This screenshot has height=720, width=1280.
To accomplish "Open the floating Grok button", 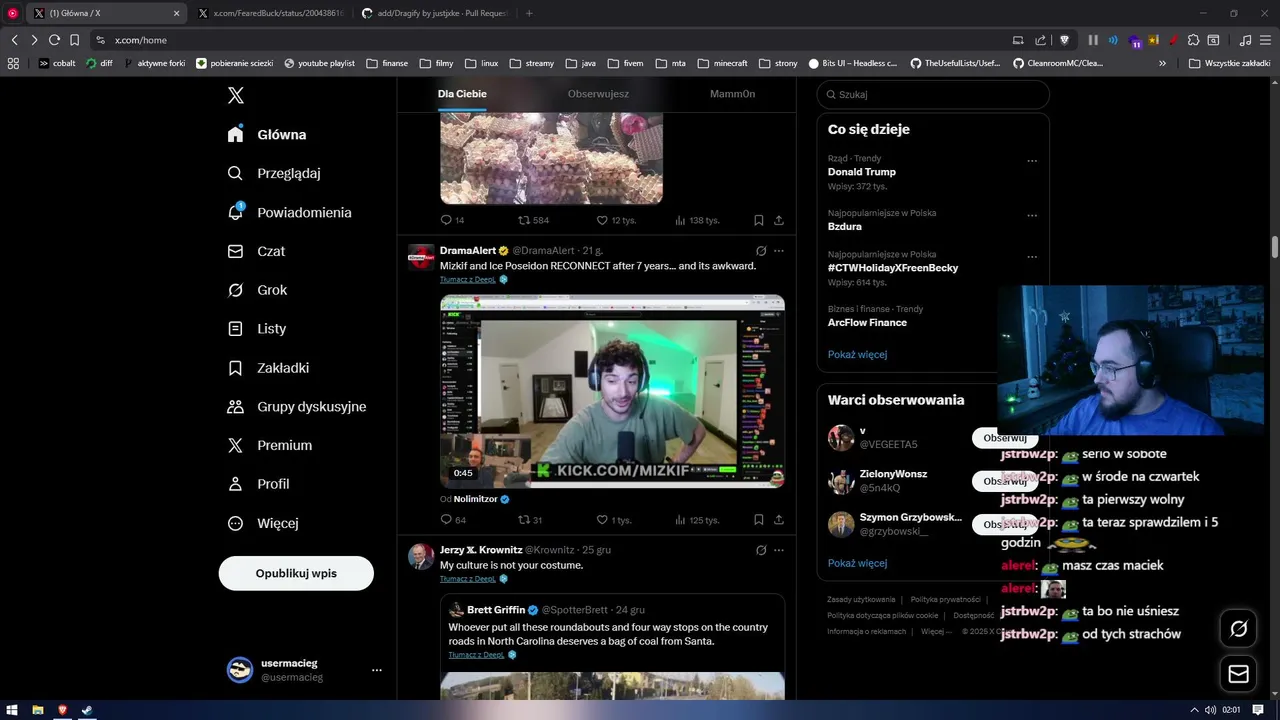I will click(1238, 629).
